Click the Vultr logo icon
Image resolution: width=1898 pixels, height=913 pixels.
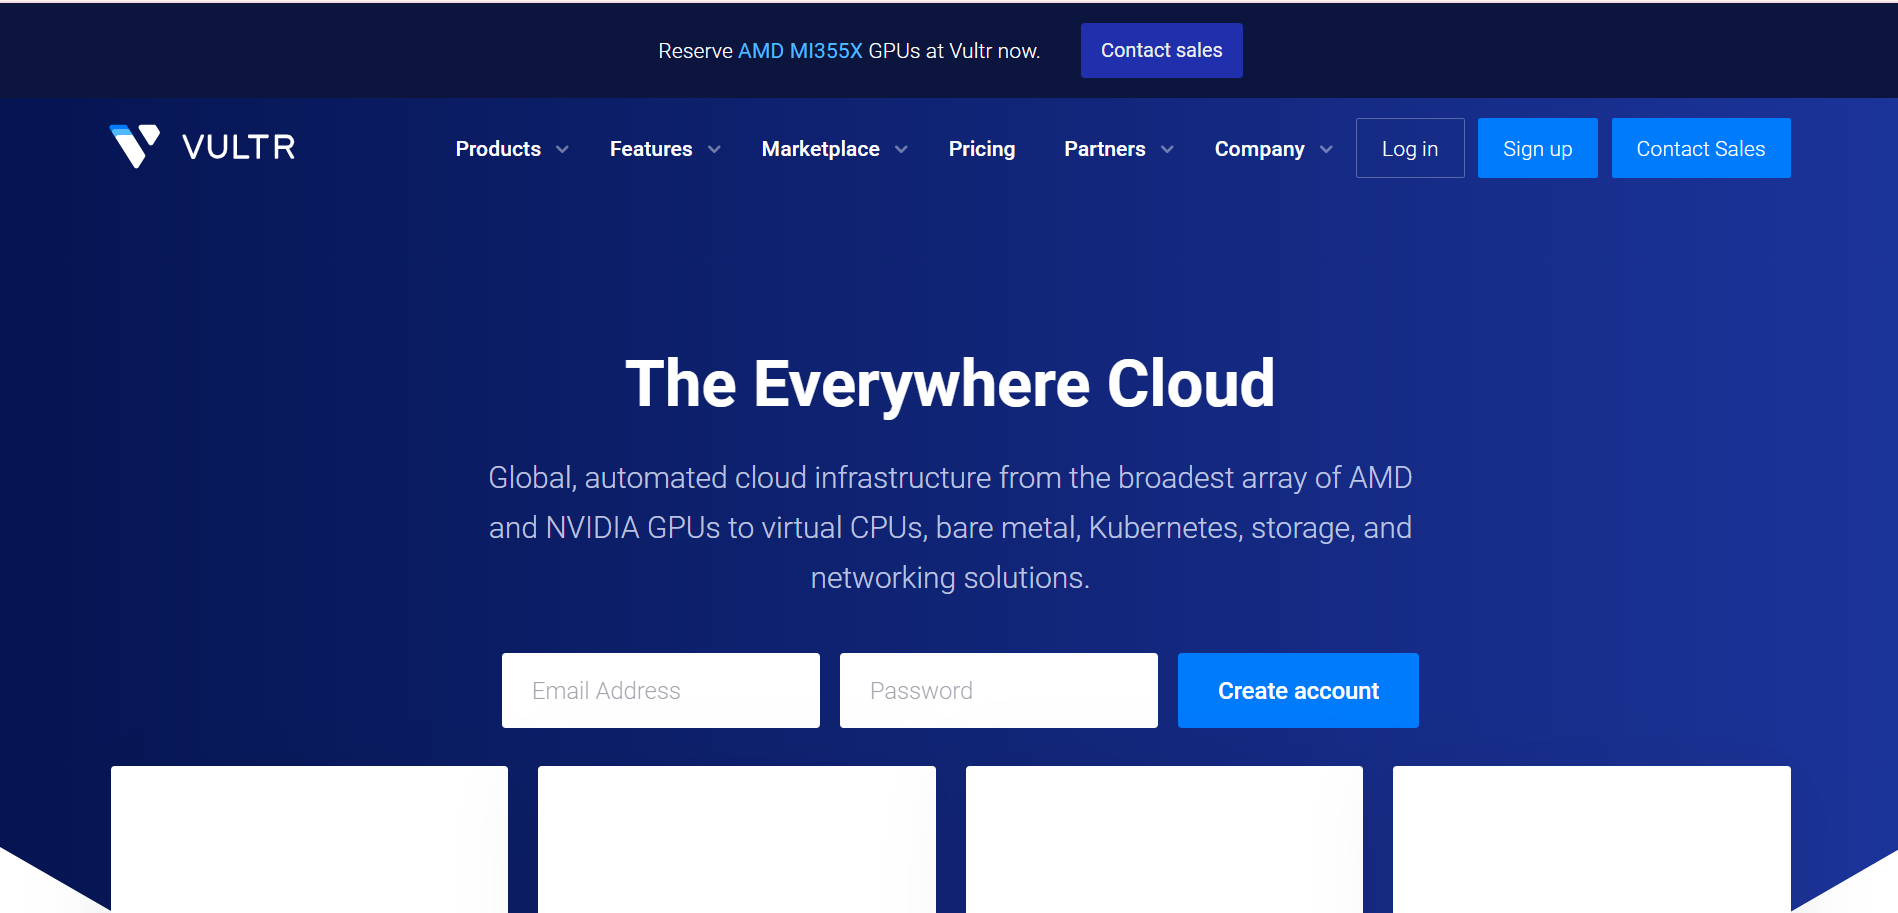[x=135, y=147]
